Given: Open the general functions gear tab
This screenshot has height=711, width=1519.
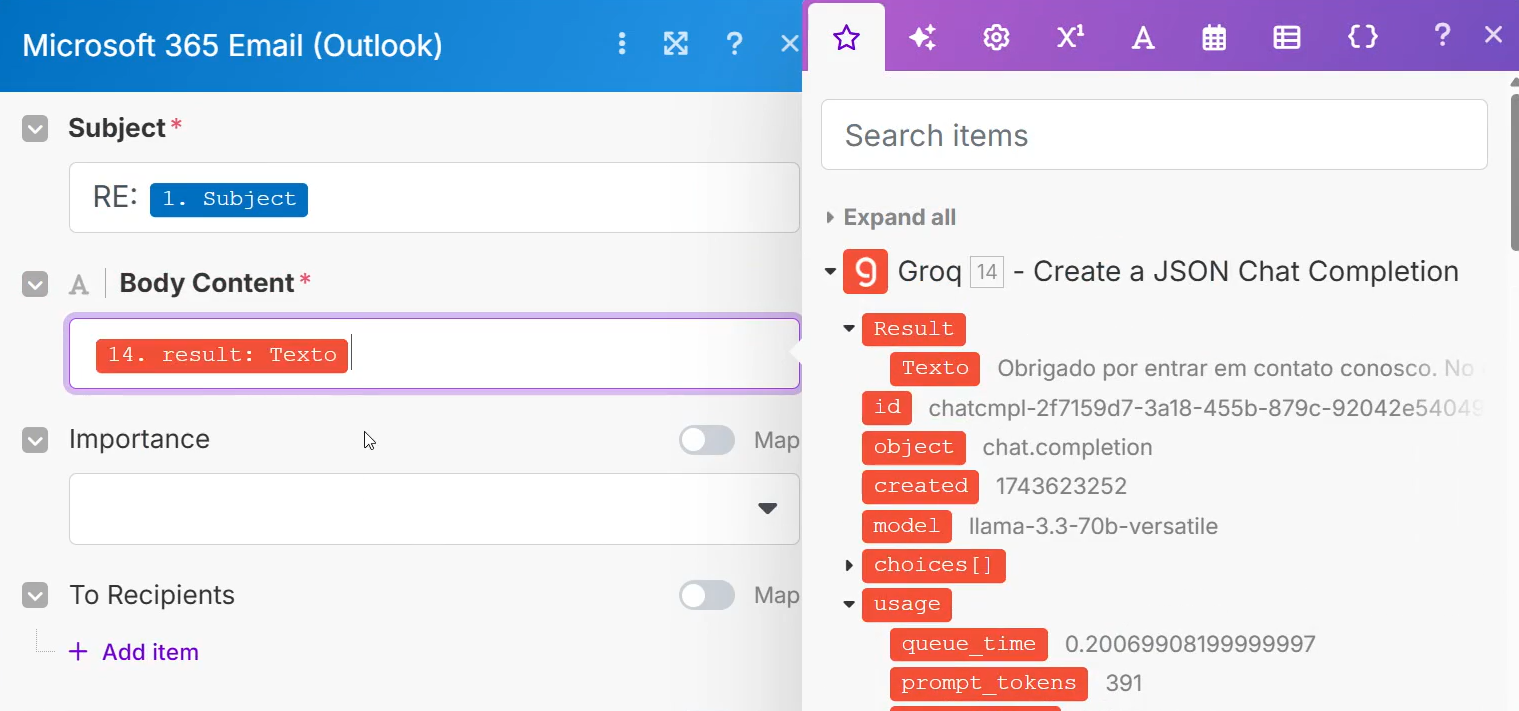Looking at the screenshot, I should [995, 38].
